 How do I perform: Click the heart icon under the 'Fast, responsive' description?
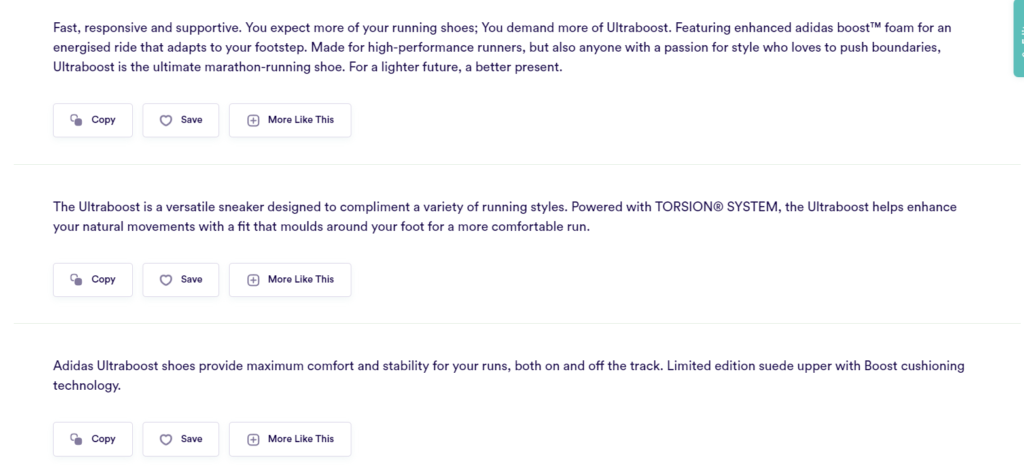[166, 120]
